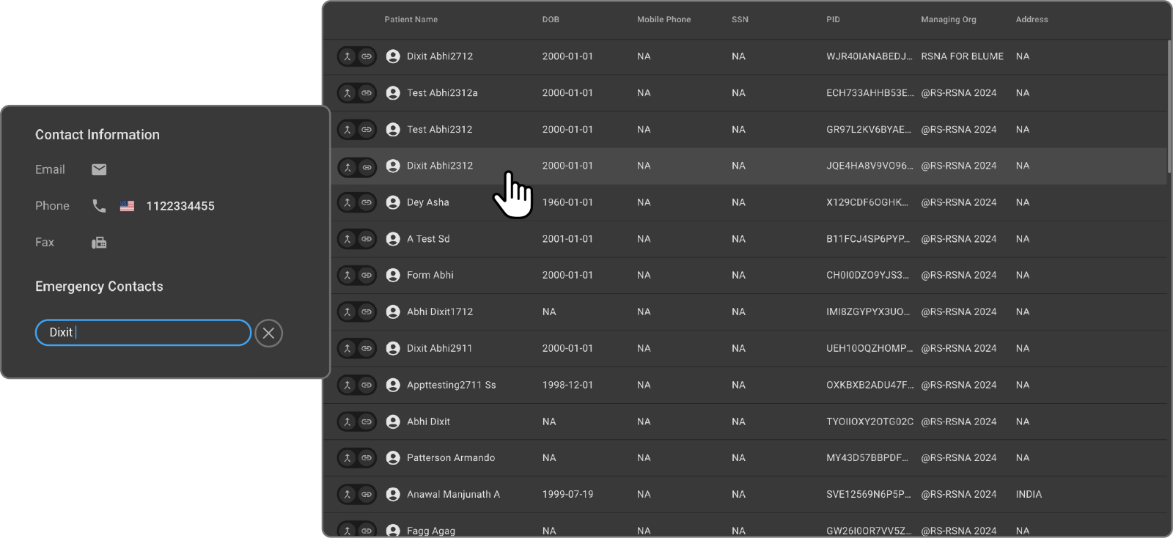
Task: Click link icon for Abhi Dixit1712 row
Action: [x=366, y=312]
